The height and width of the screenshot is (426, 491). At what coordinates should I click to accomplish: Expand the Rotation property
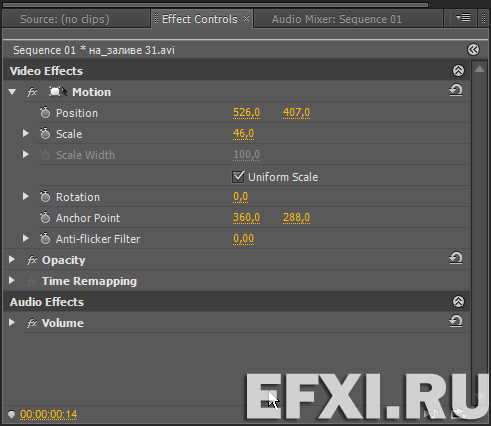pos(25,197)
